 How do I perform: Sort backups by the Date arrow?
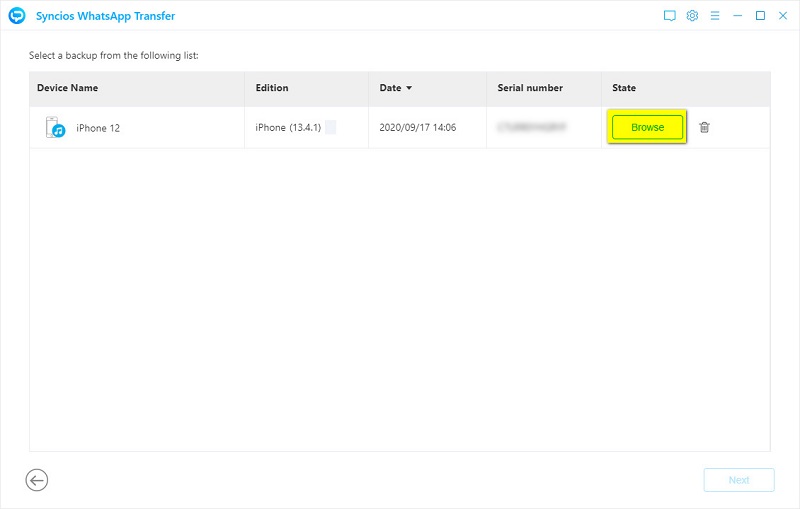coord(409,88)
